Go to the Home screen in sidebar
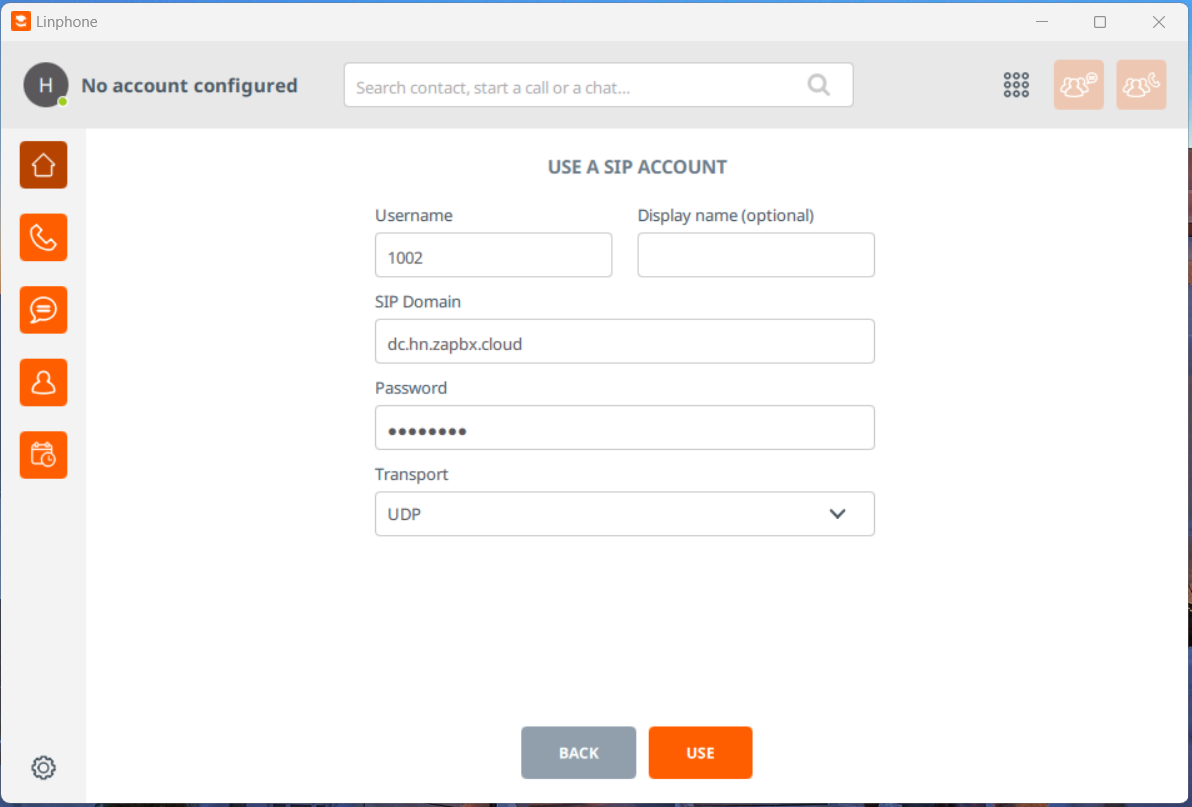 (x=43, y=165)
